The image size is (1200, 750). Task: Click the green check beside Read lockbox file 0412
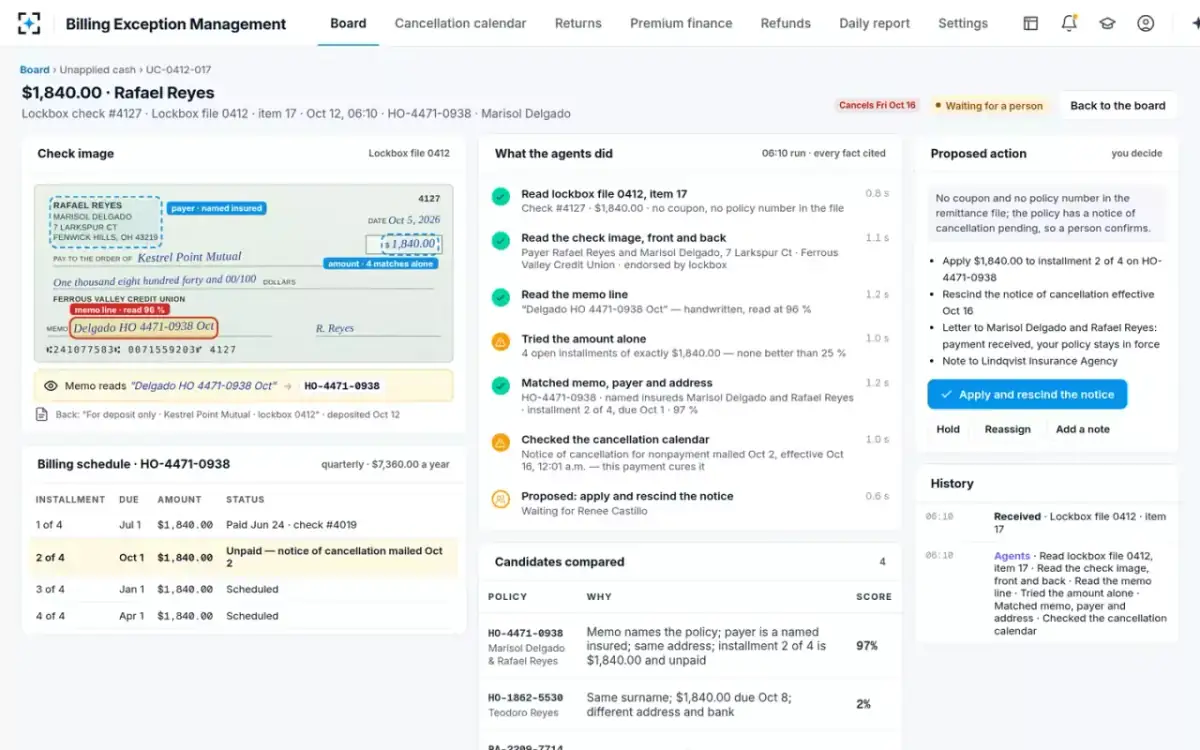pyautogui.click(x=501, y=197)
